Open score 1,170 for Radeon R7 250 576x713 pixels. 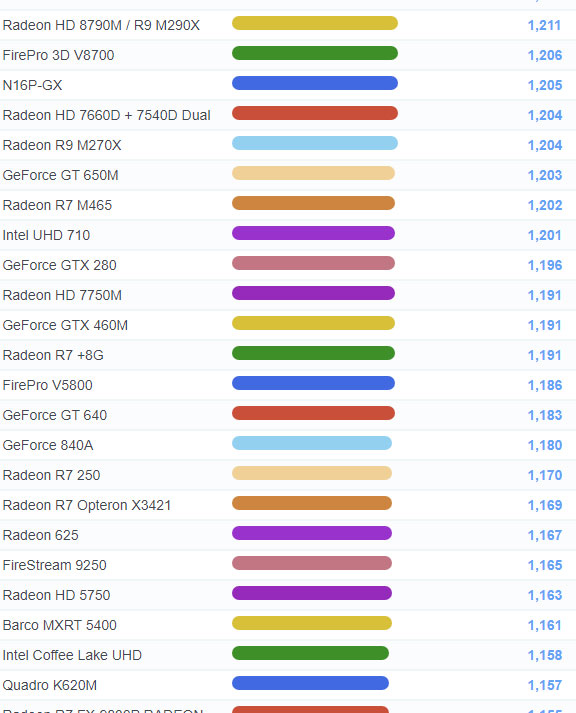[x=545, y=476]
